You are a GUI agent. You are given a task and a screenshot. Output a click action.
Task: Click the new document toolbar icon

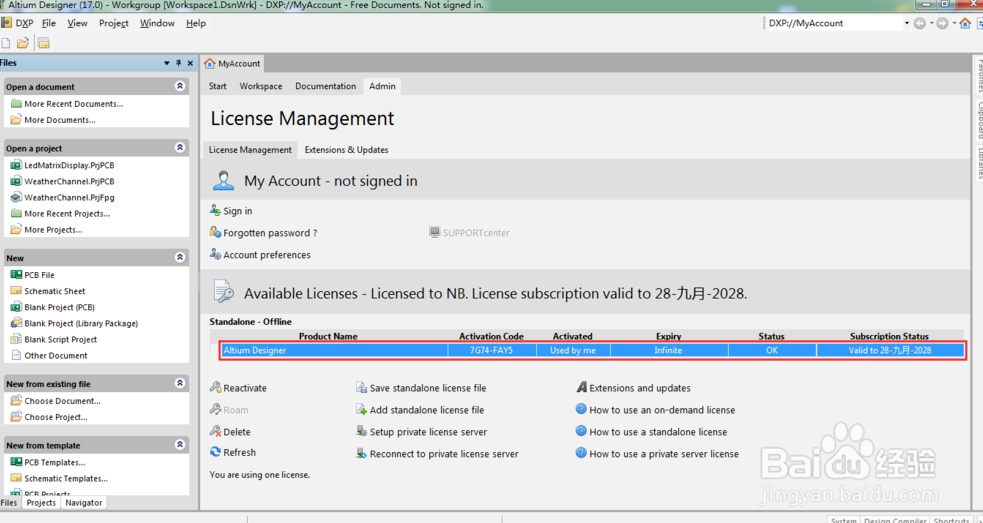point(6,43)
